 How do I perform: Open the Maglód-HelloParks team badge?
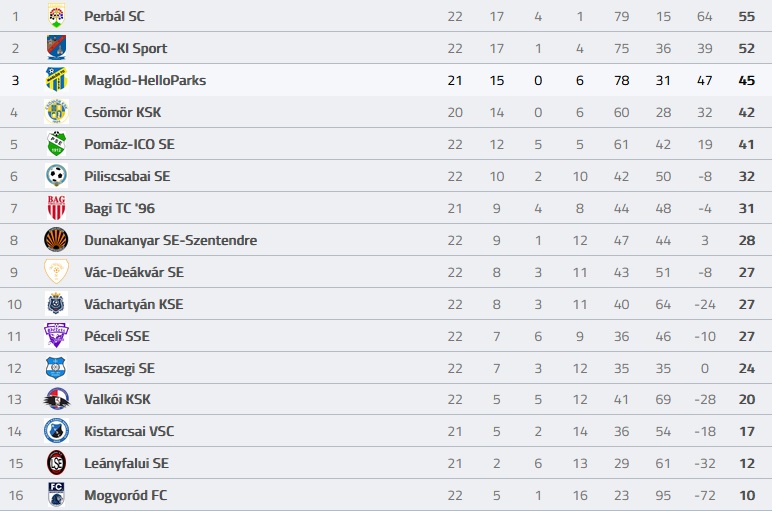[57, 80]
